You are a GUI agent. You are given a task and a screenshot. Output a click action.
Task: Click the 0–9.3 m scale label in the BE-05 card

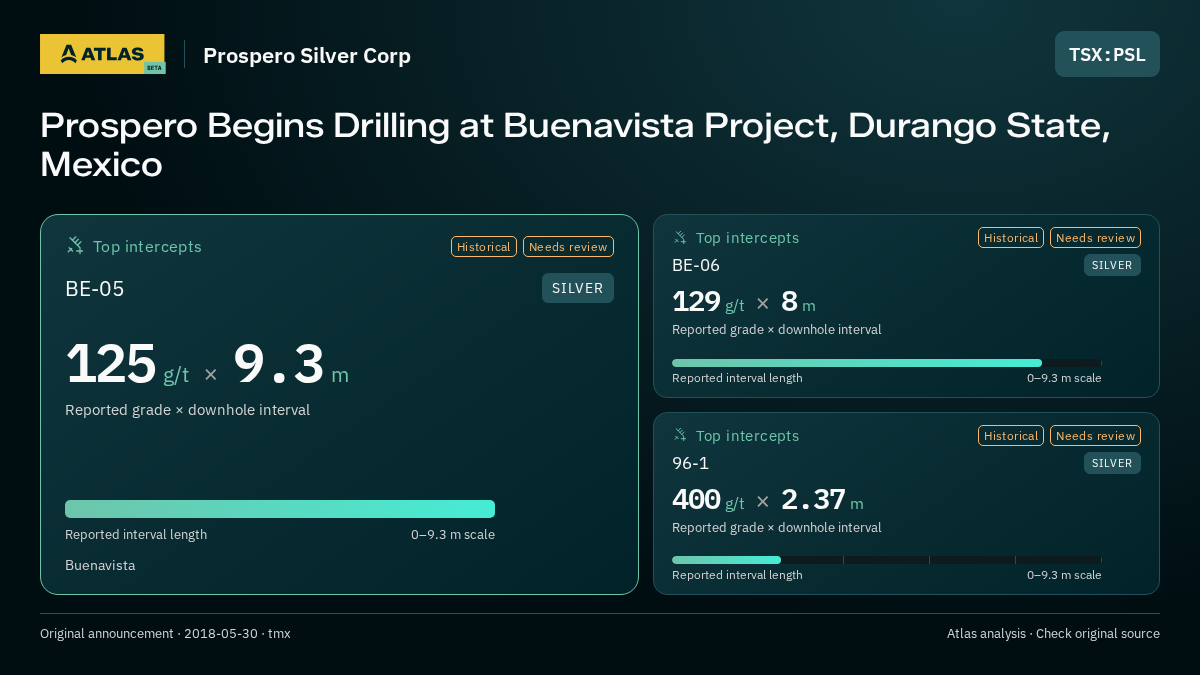[453, 534]
